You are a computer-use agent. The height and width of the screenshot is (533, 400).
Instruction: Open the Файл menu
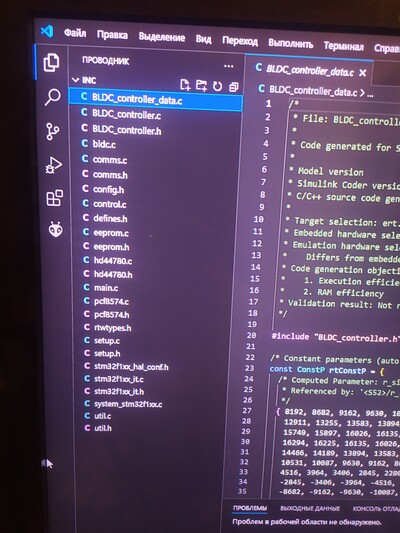point(75,33)
